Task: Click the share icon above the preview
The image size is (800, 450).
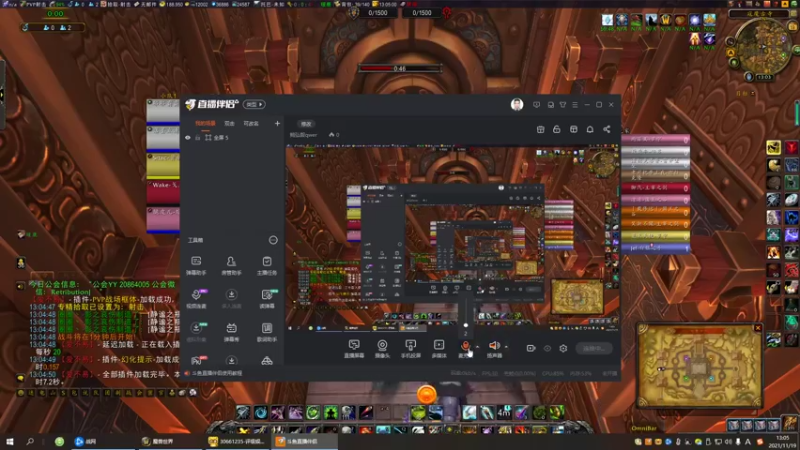Action: (x=607, y=130)
